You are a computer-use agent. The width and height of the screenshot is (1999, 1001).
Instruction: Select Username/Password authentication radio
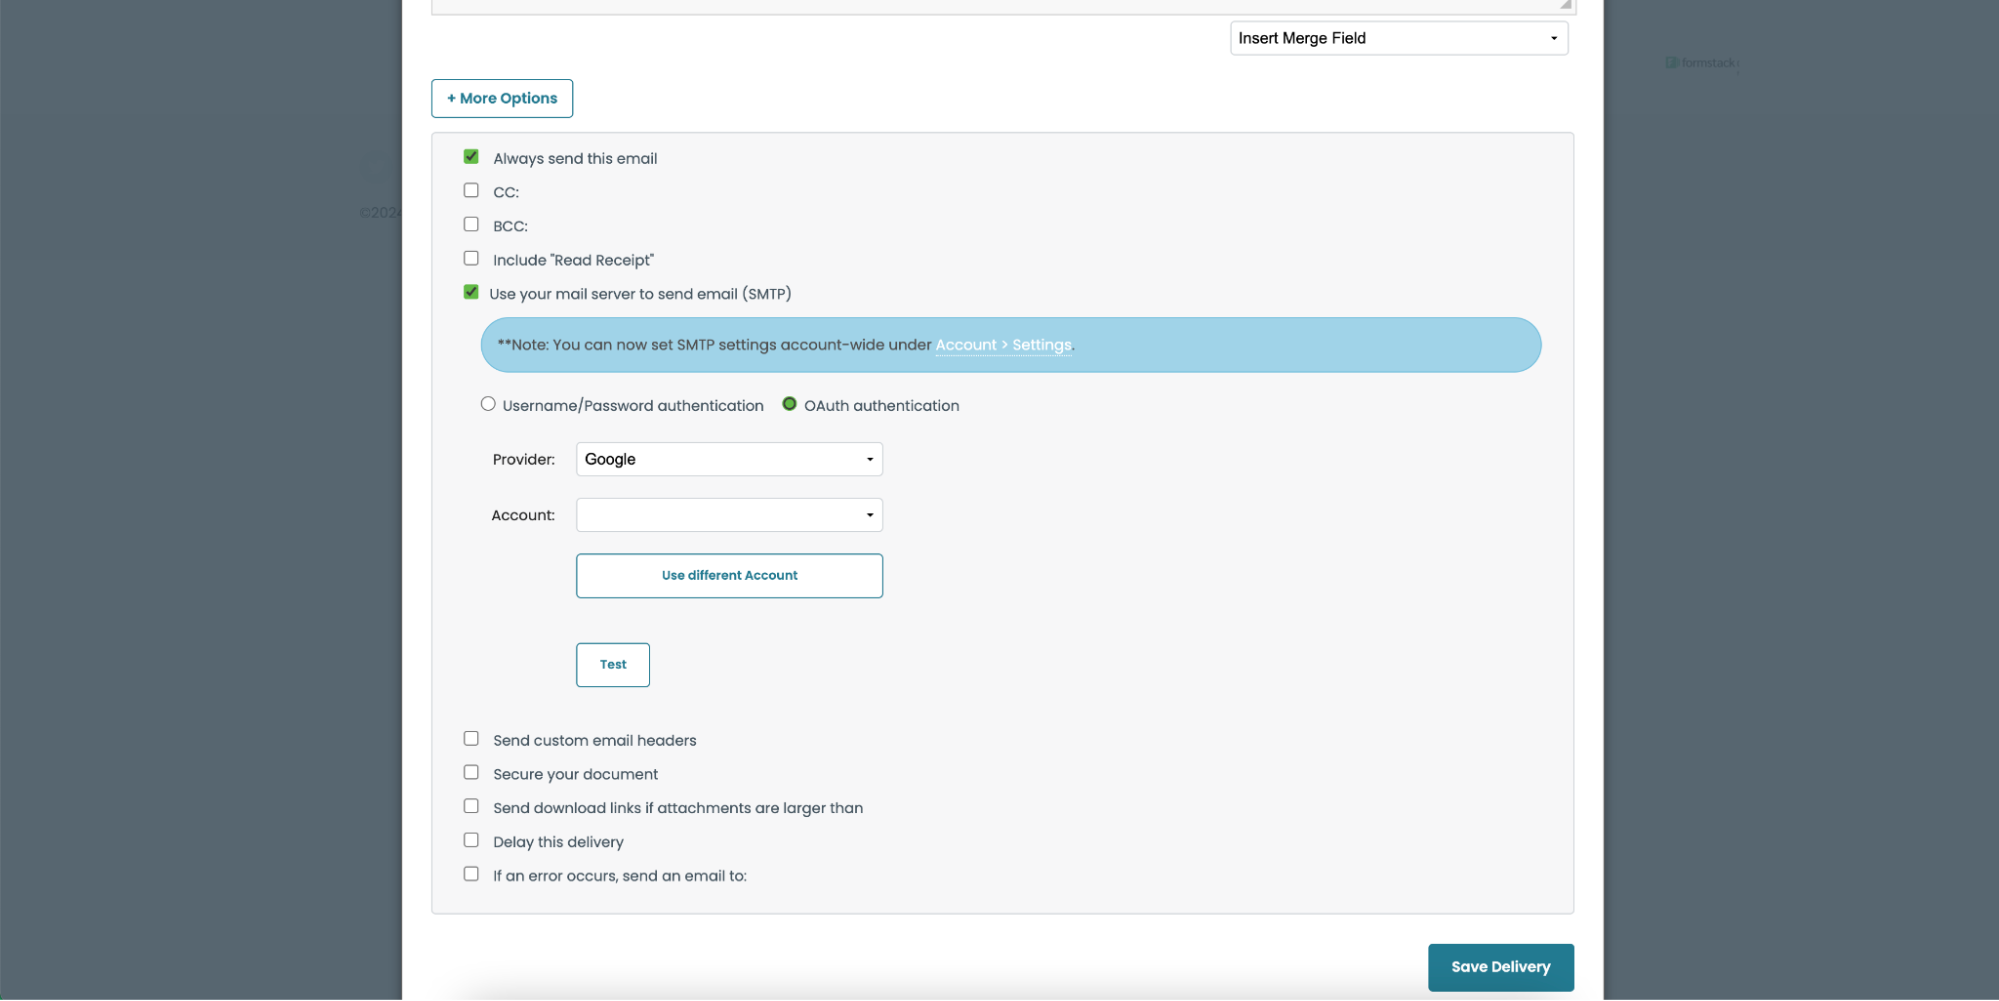point(488,405)
